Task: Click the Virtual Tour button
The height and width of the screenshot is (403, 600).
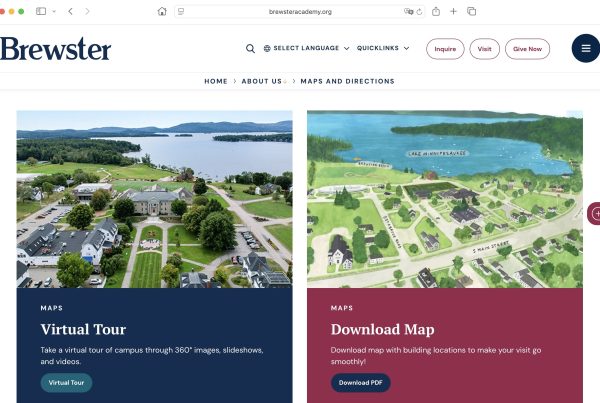Action: 66,382
